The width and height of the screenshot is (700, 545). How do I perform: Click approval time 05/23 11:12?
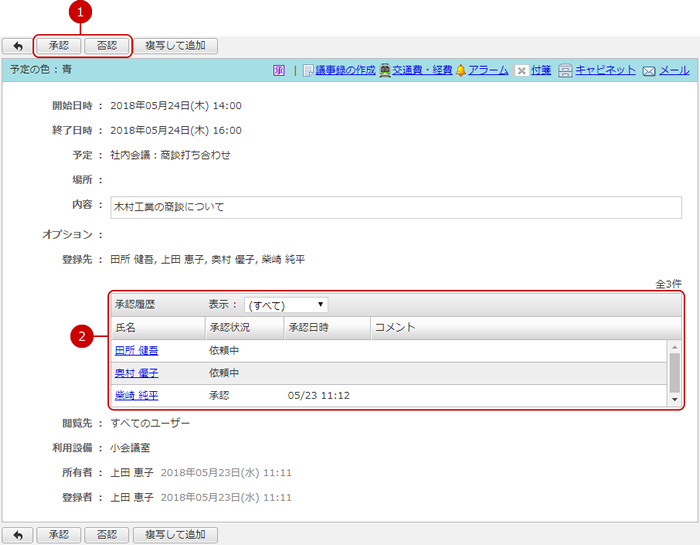pyautogui.click(x=319, y=396)
